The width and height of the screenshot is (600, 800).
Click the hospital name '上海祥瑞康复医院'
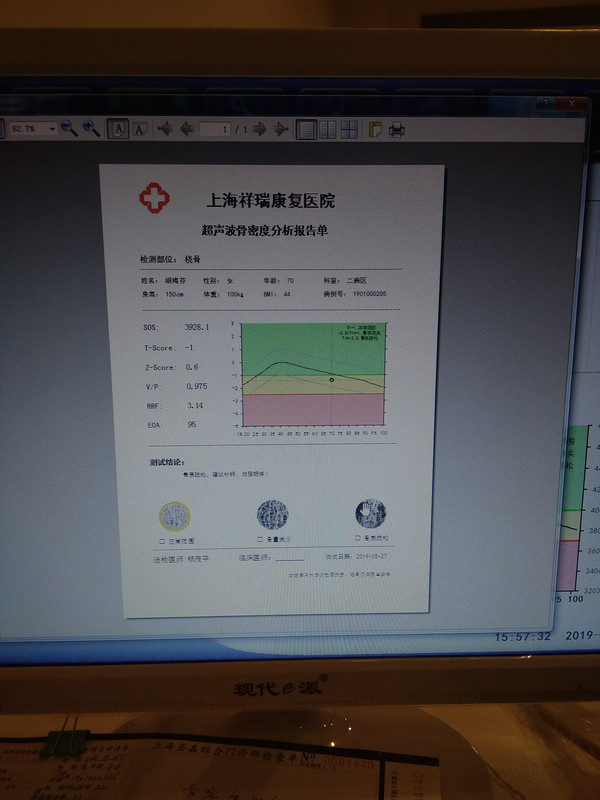270,200
